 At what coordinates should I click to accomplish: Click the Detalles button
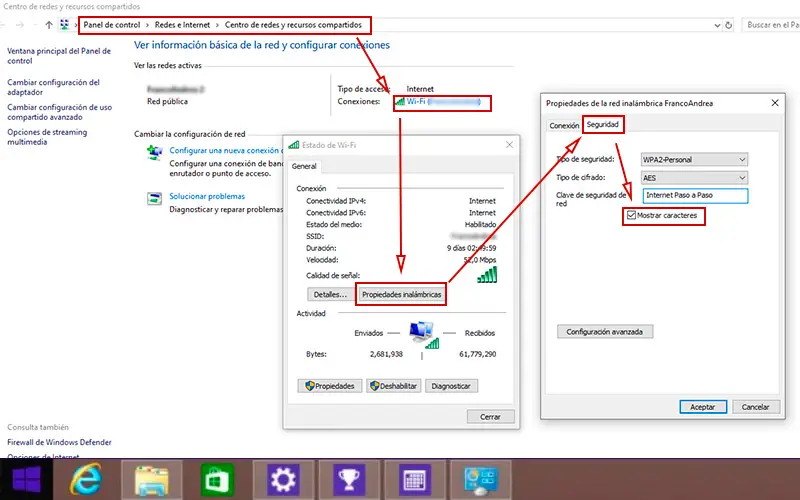(330, 294)
